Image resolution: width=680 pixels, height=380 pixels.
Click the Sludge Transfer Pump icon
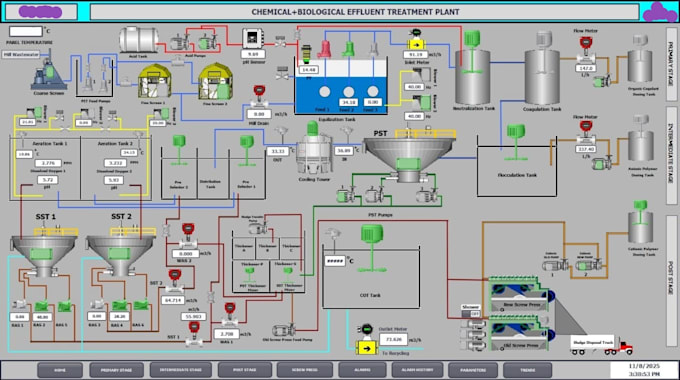(x=258, y=227)
